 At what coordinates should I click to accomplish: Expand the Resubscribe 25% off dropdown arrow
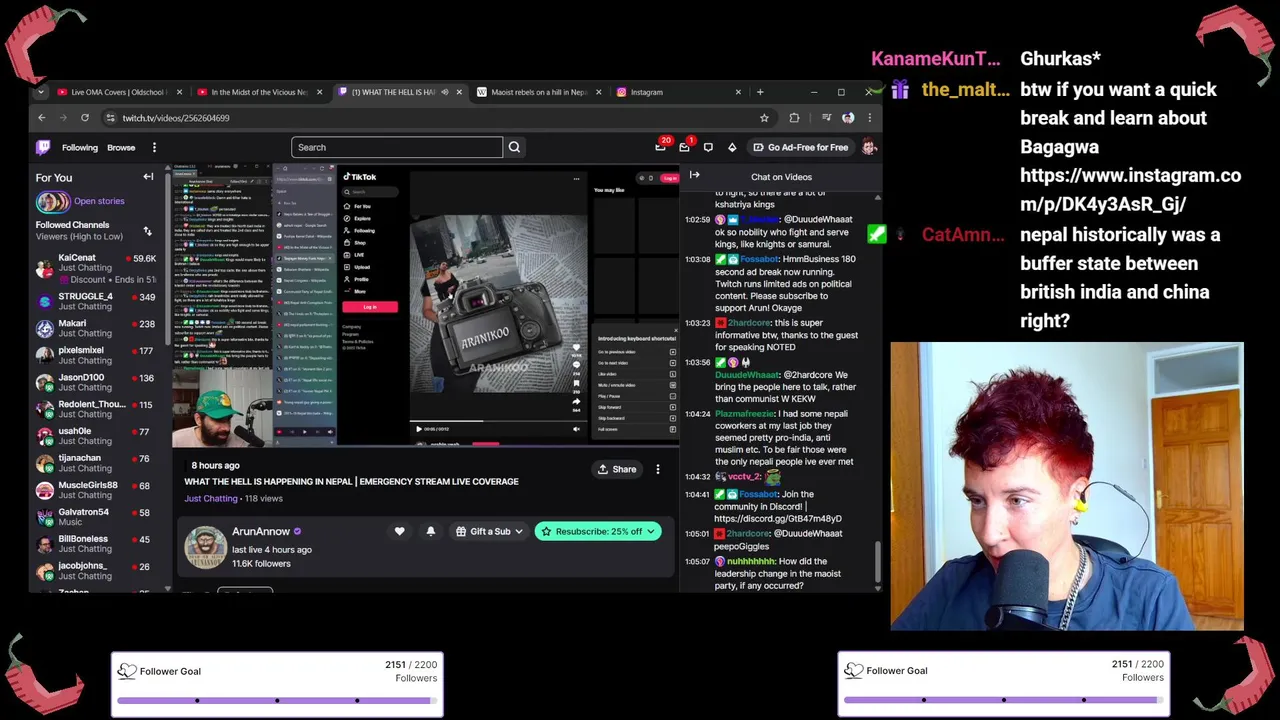point(651,531)
